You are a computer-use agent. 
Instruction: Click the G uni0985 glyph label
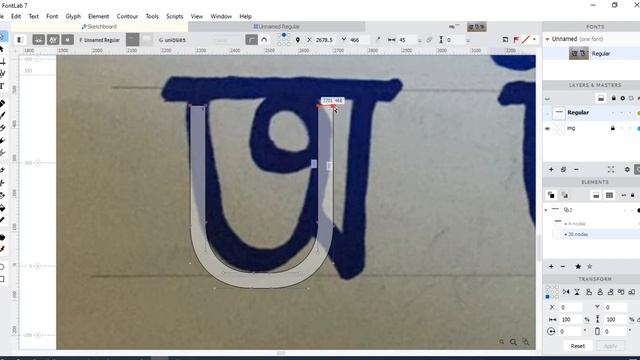coord(172,40)
